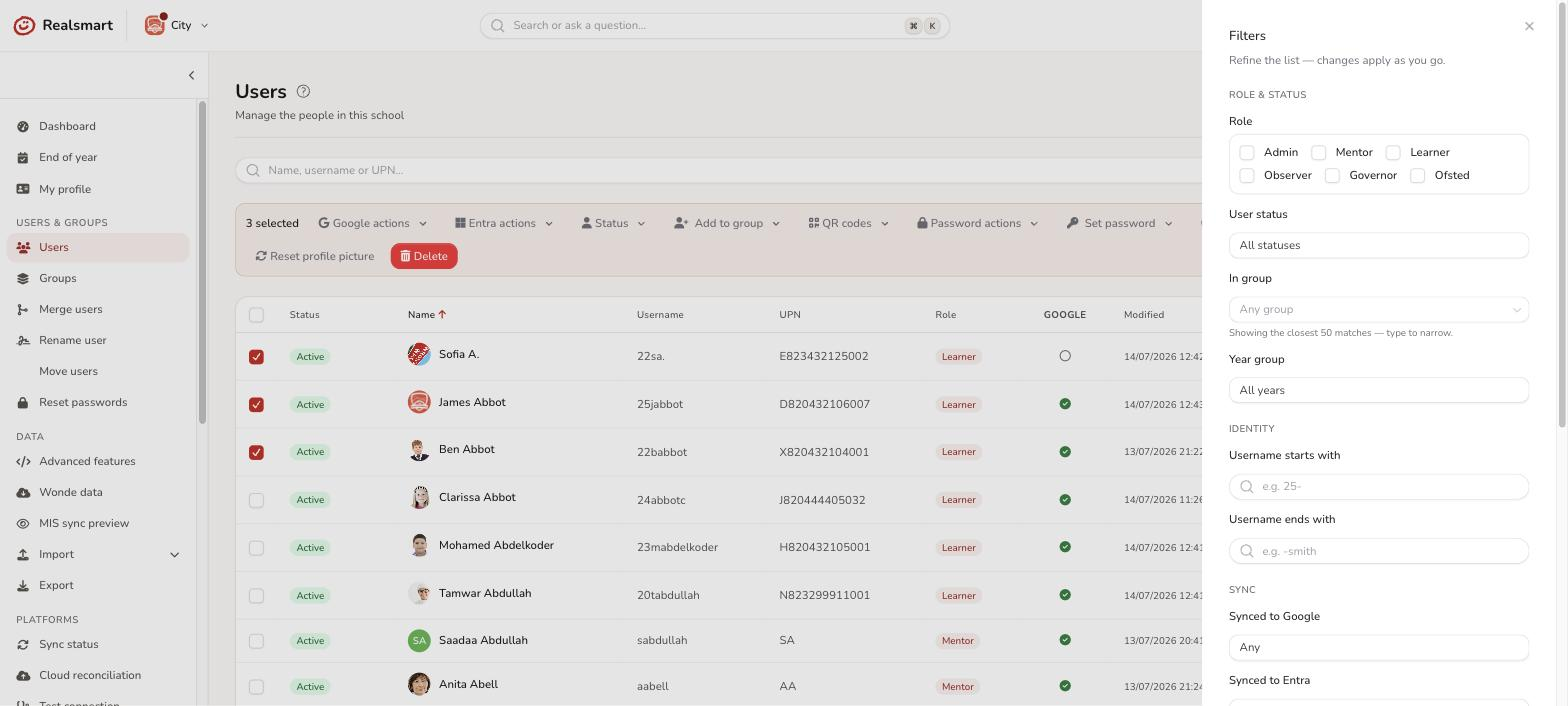The image size is (1568, 706).
Task: Open the Password actions dropdown
Action: [x=977, y=223]
